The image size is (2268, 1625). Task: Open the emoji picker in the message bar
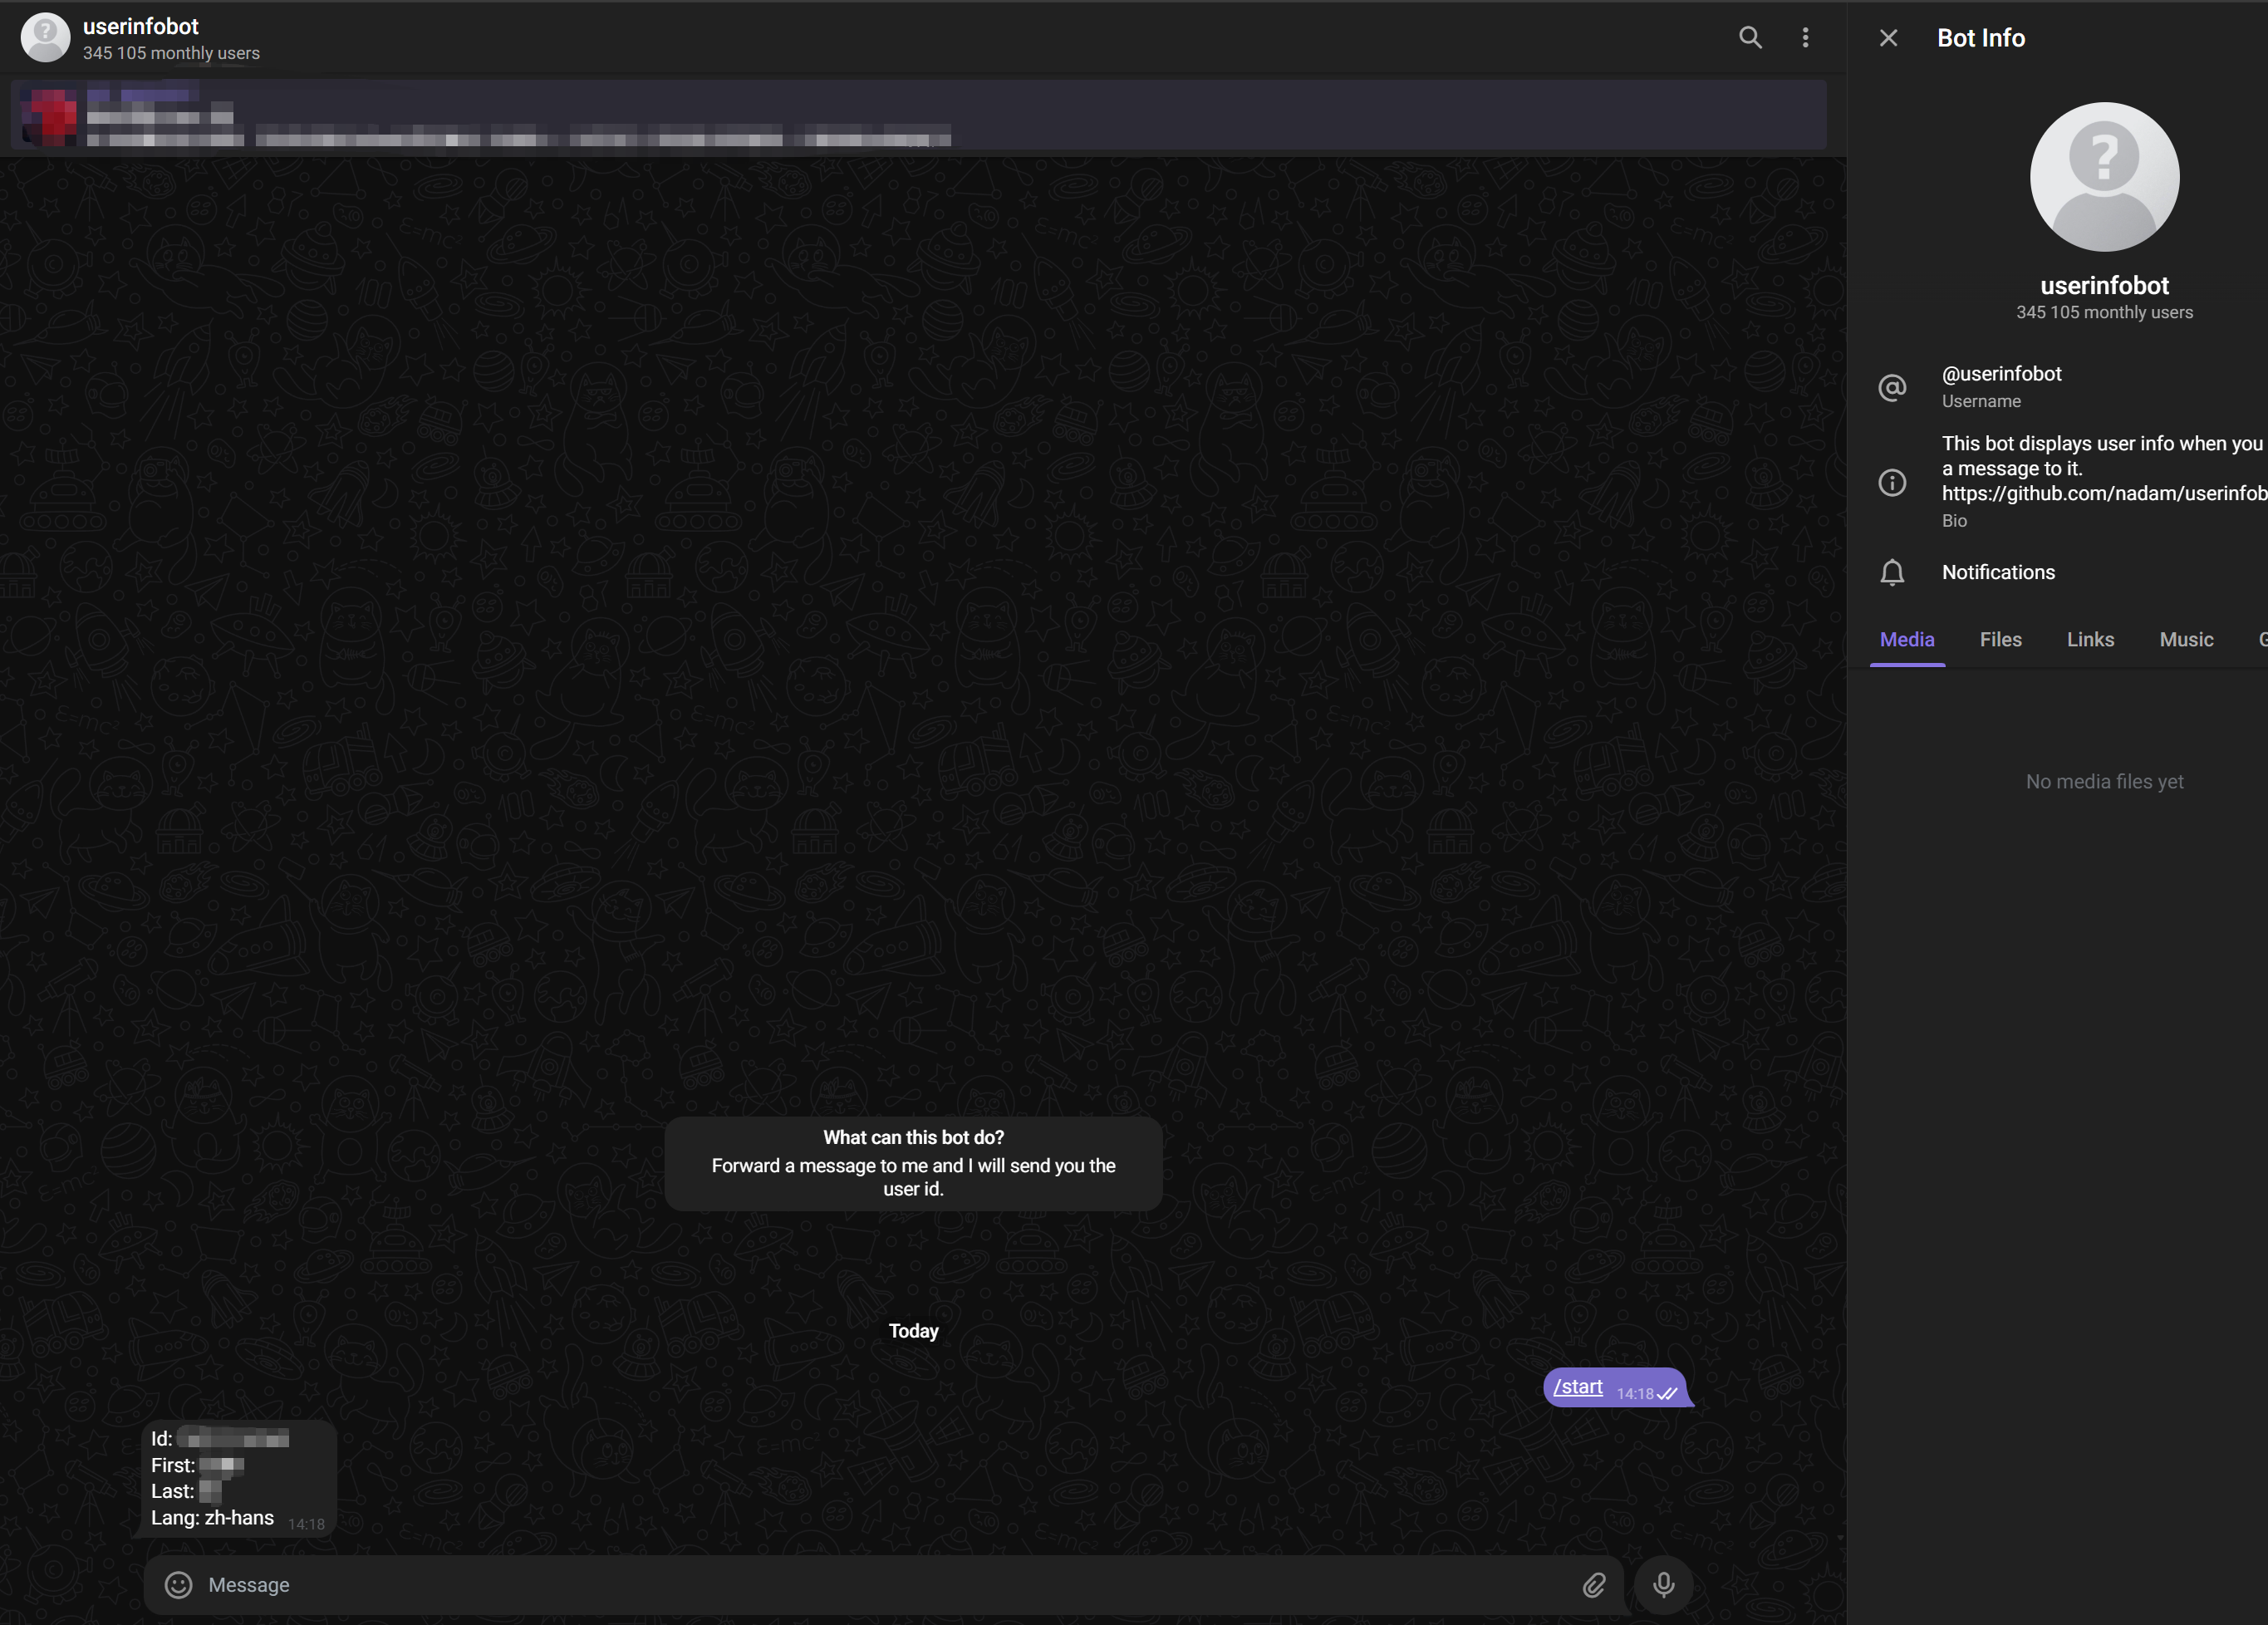click(178, 1585)
